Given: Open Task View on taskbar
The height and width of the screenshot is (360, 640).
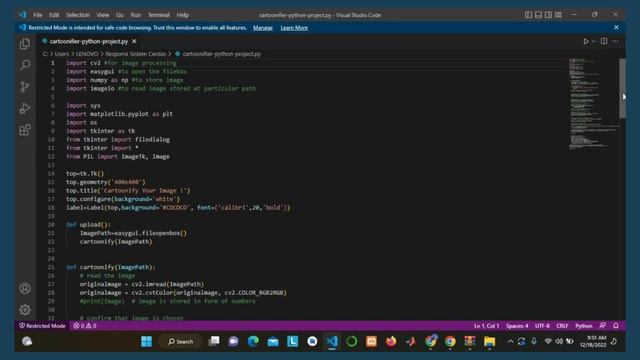Looking at the screenshot, I should 214,341.
